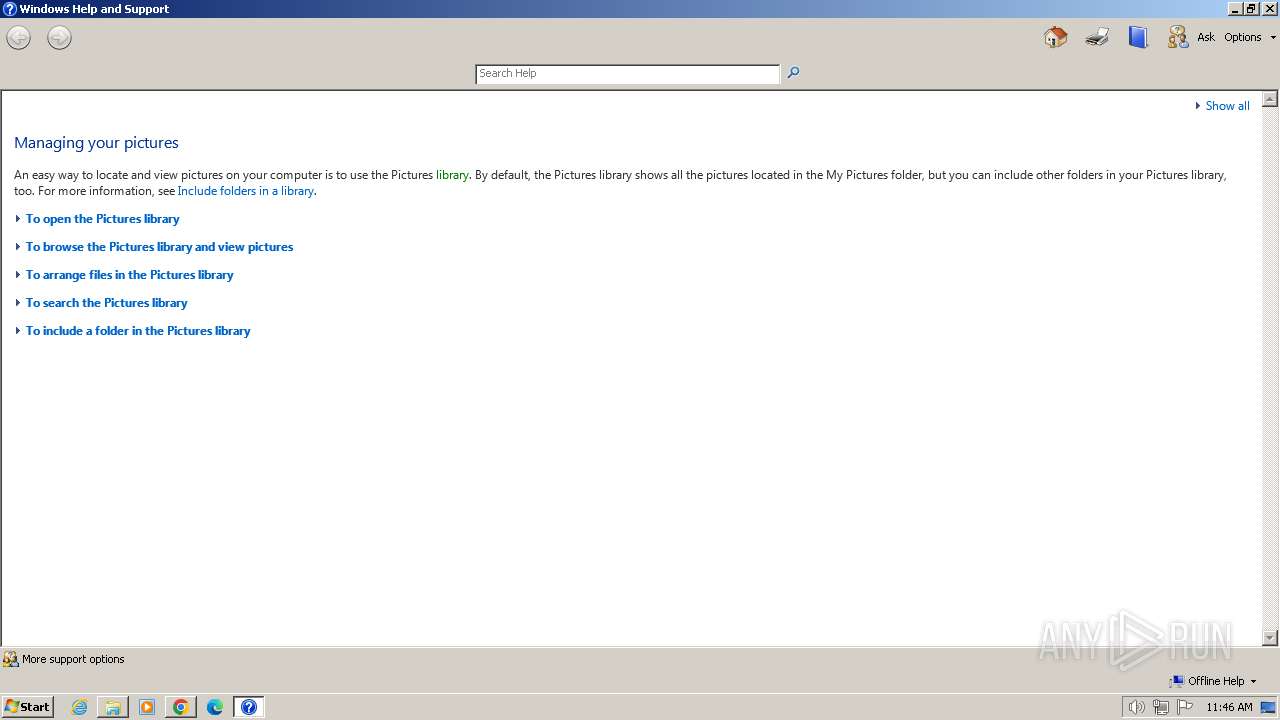
Task: Click the taskbar clock 11:46 AM
Action: [x=1229, y=707]
